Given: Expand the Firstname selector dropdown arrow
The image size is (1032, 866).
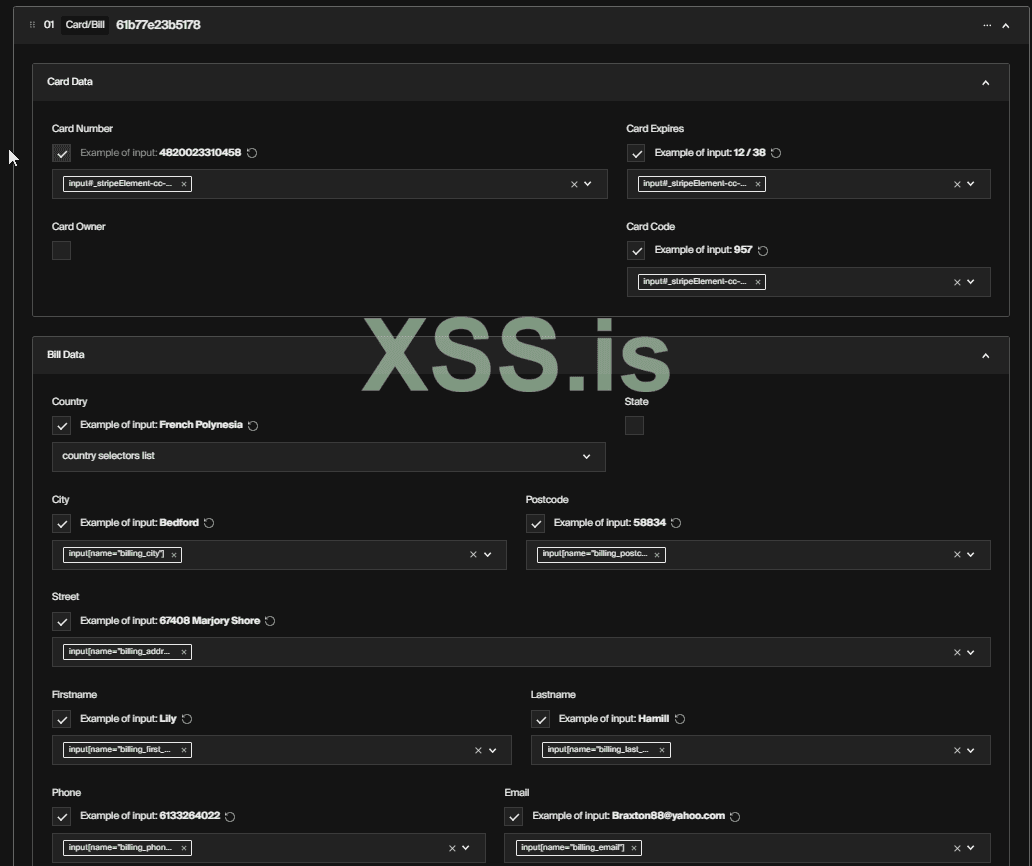Looking at the screenshot, I should [x=492, y=750].
